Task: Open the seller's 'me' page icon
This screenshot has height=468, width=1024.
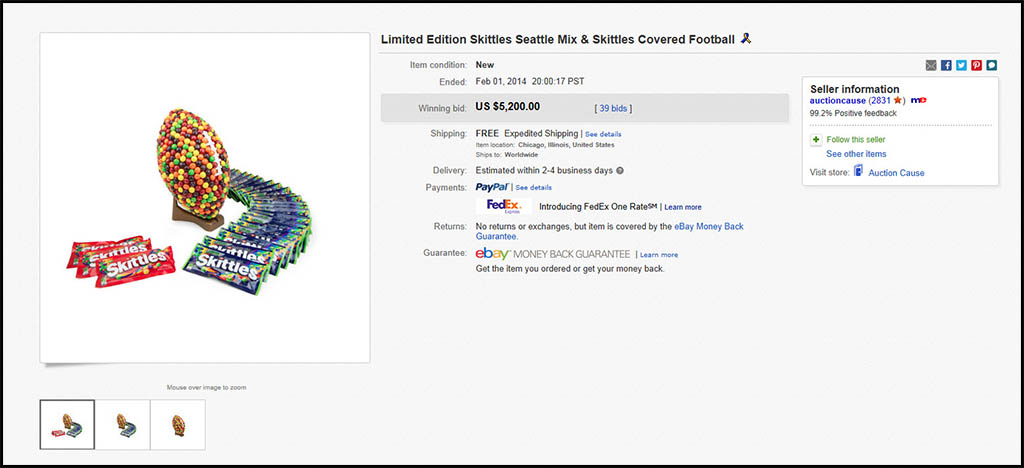Action: pos(917,101)
